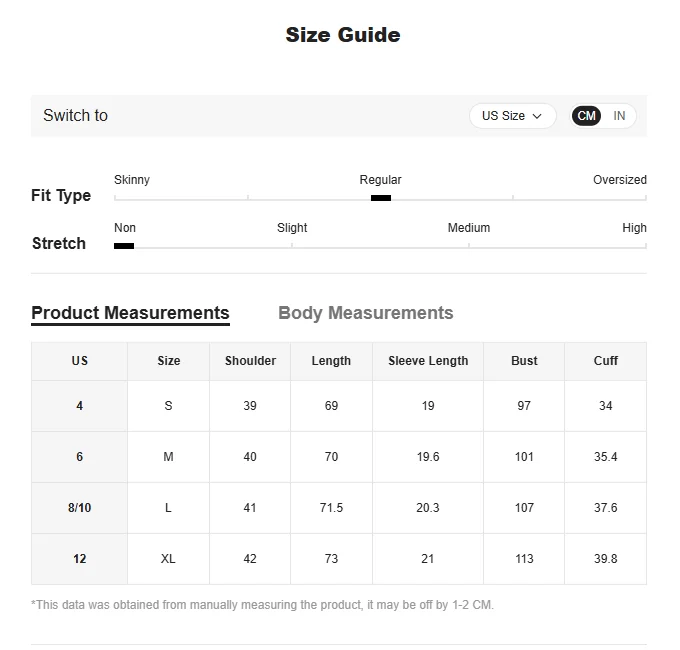The width and height of the screenshot is (680, 650).
Task: Click the Cuff column header
Action: coord(605,361)
